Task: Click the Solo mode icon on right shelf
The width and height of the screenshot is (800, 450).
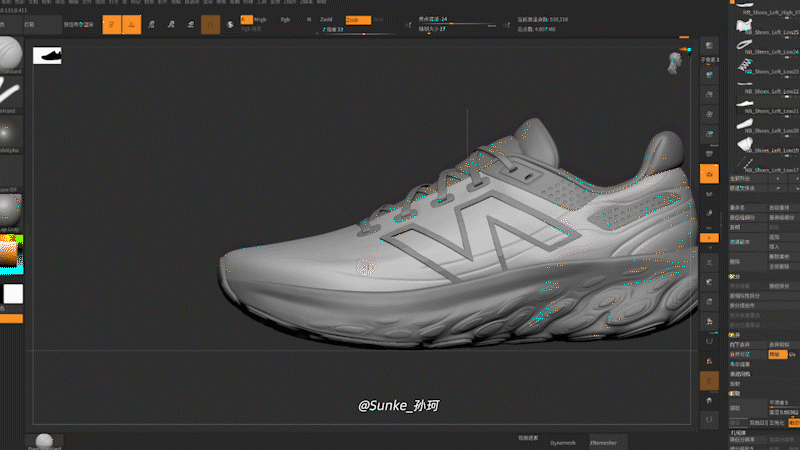Action: [709, 401]
